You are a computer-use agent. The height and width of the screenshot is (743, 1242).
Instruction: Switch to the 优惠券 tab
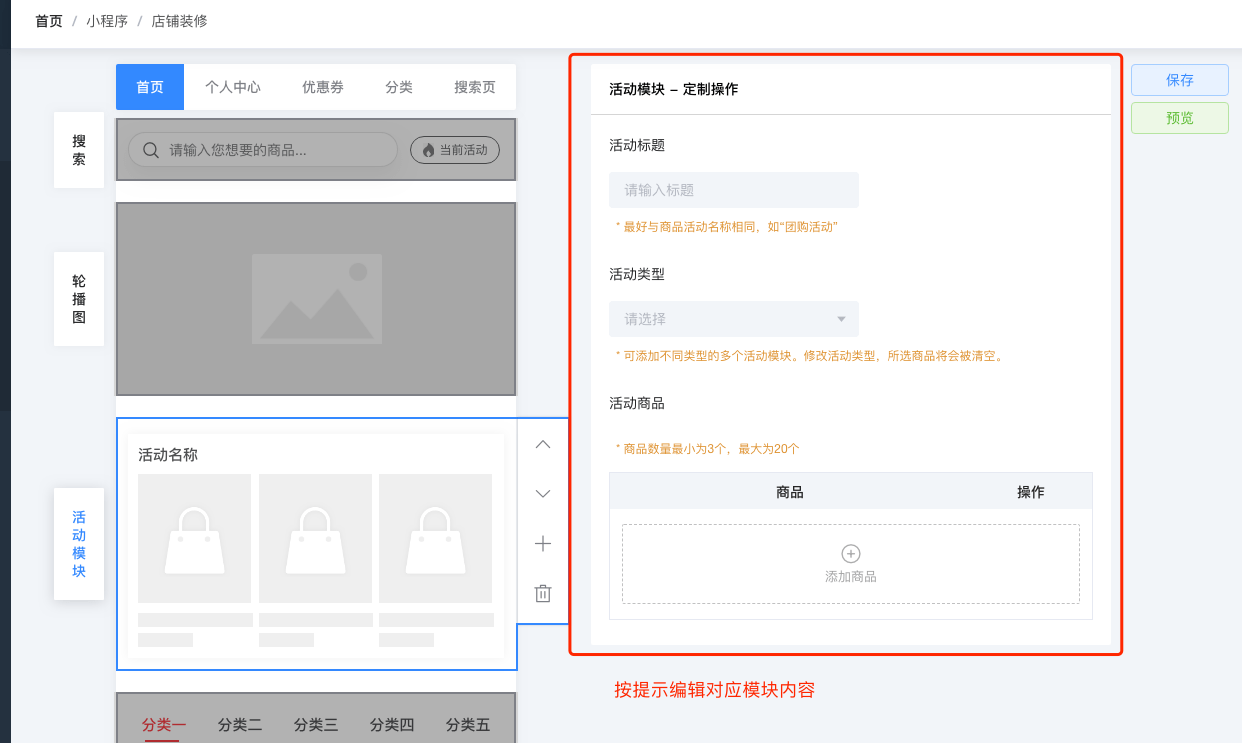click(x=323, y=87)
